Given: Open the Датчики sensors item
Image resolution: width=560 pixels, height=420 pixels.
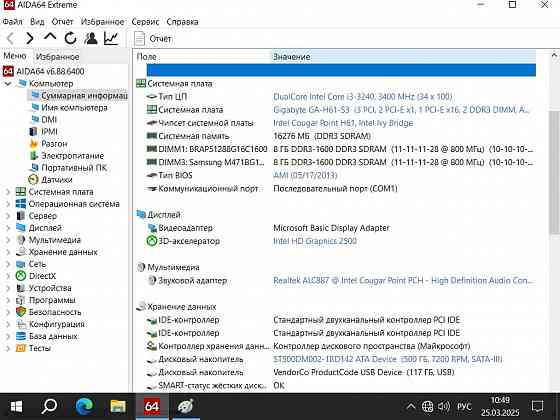Looking at the screenshot, I should coord(56,180).
